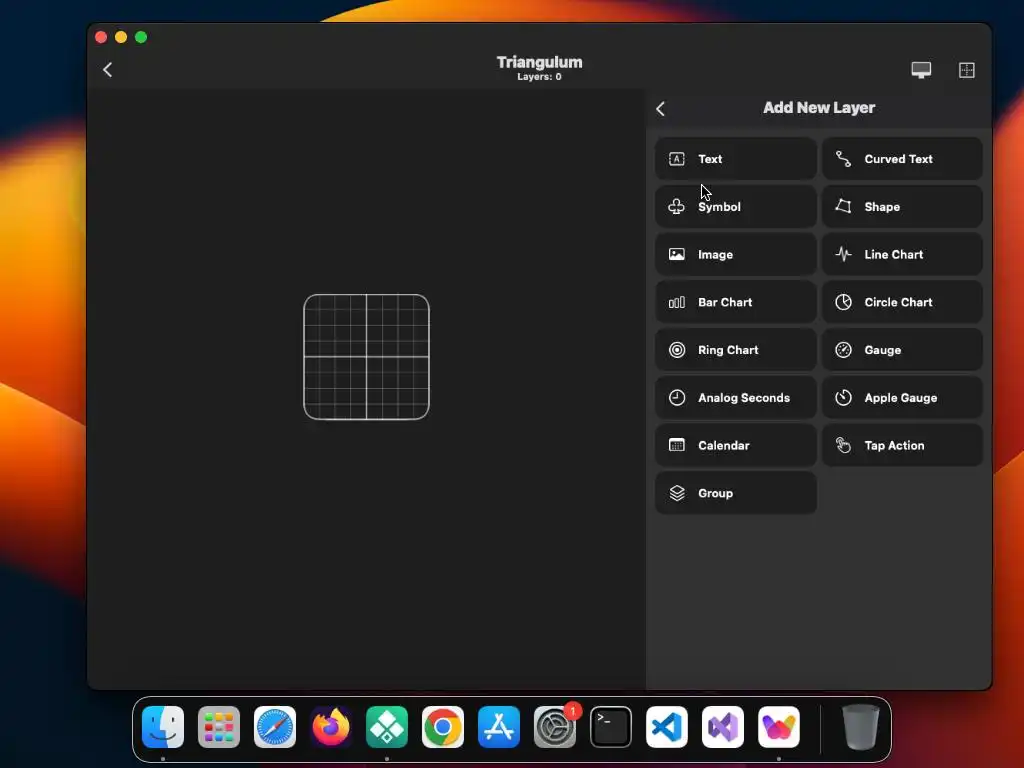
Task: Open the Trash in the dock
Action: [x=861, y=726]
